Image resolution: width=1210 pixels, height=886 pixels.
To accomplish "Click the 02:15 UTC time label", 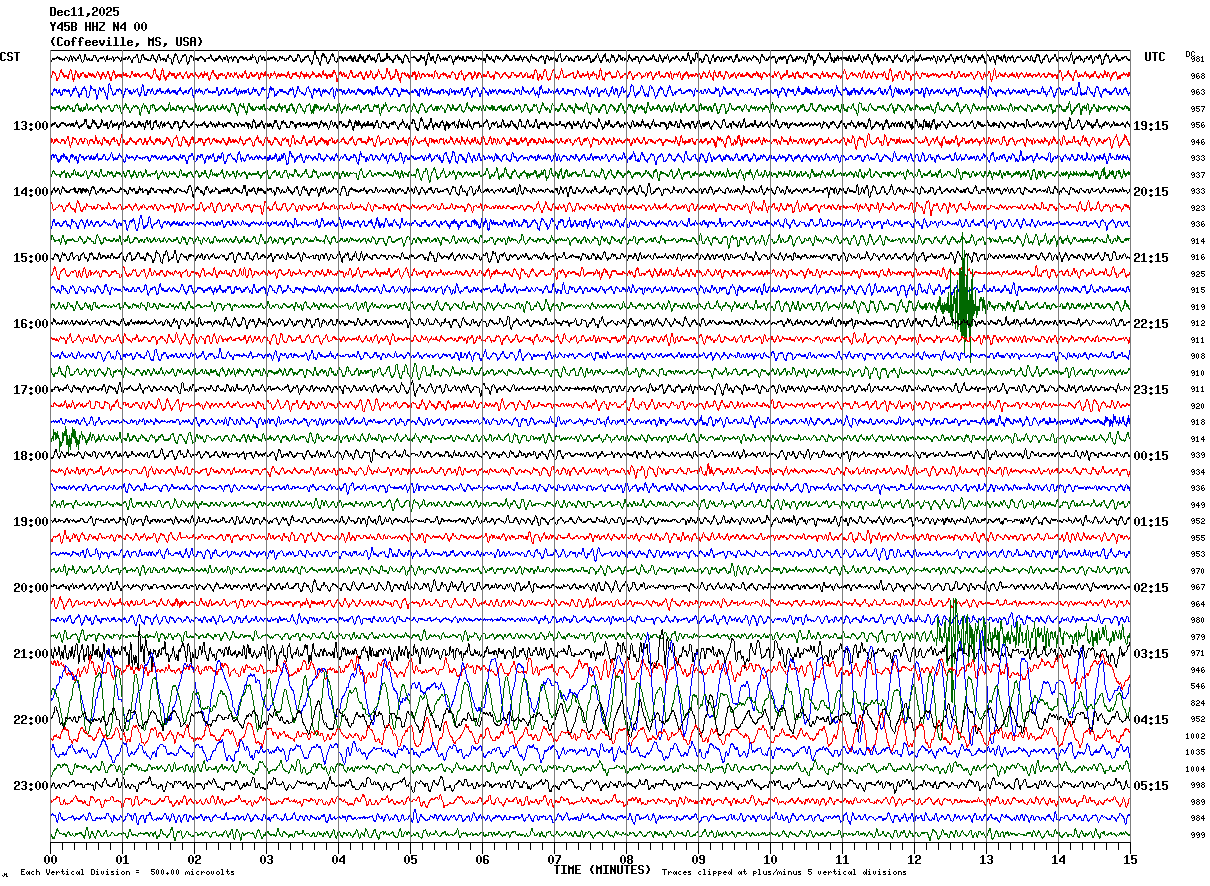I will tap(1151, 588).
